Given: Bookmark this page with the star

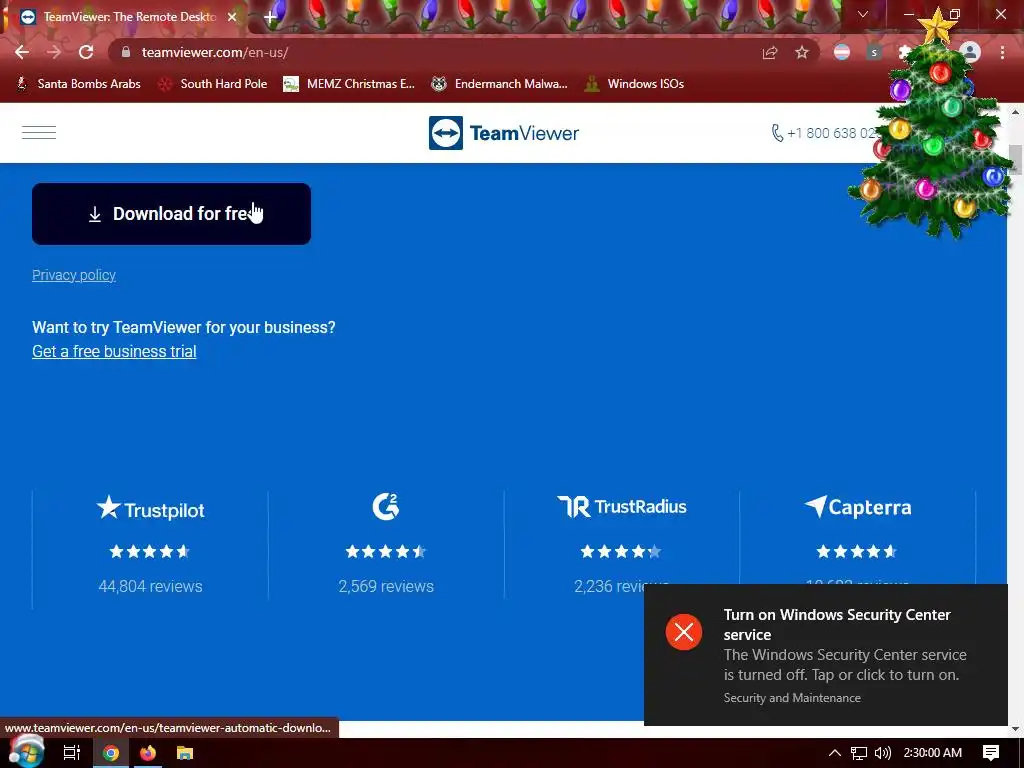Looking at the screenshot, I should click(802, 52).
